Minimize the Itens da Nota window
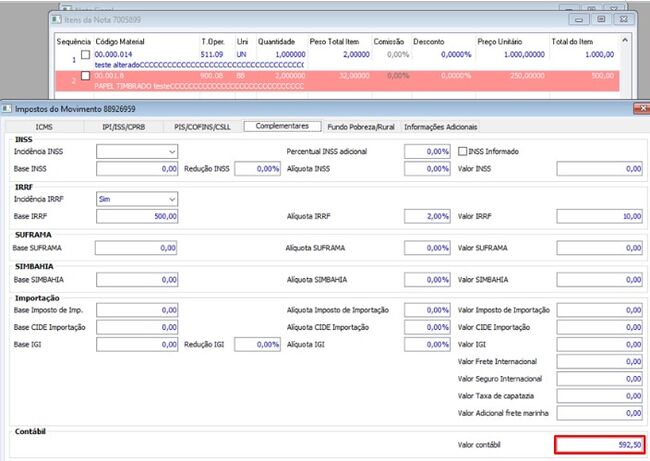650x461 pixels. [x=579, y=19]
